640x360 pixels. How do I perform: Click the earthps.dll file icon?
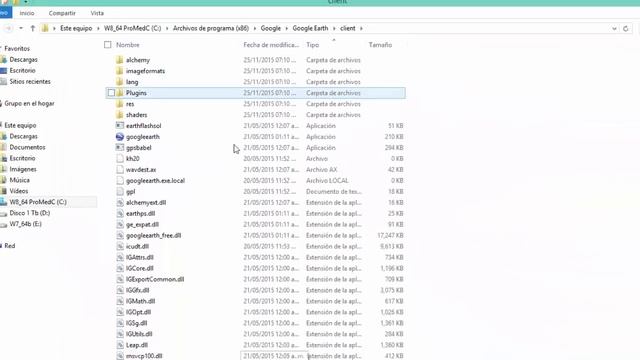[120, 213]
